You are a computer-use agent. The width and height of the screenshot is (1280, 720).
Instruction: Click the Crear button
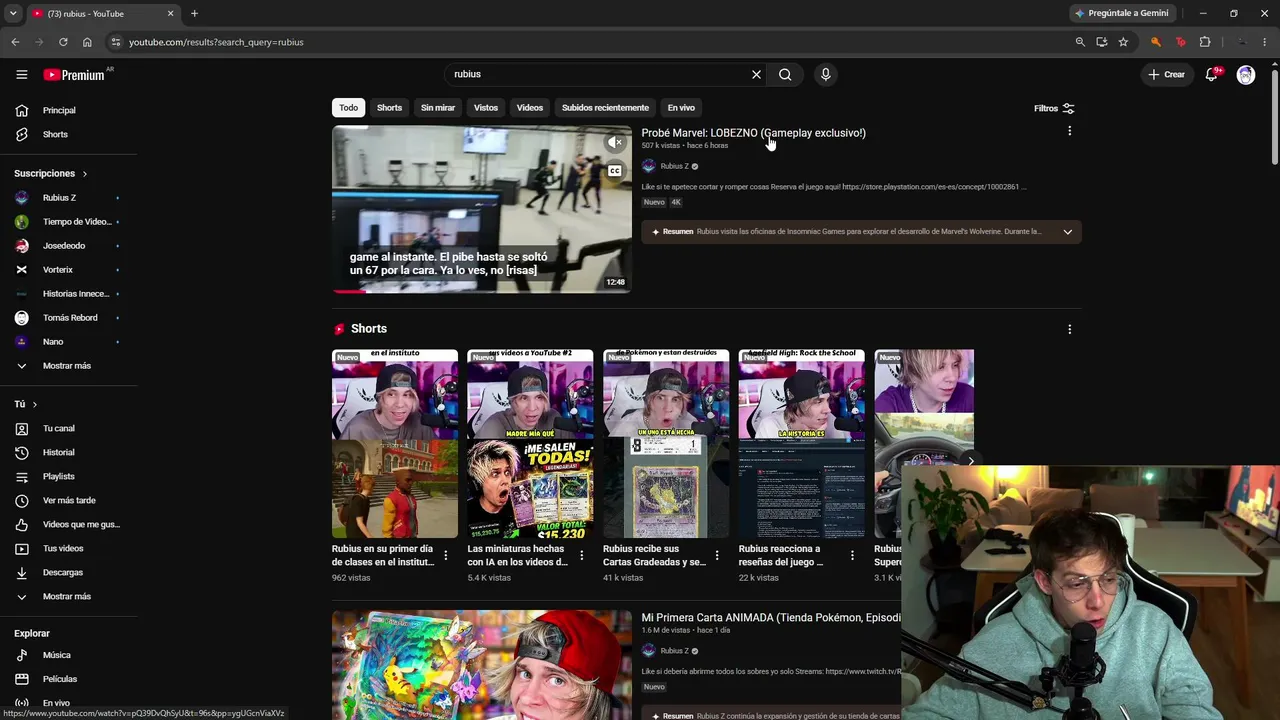tap(1166, 74)
